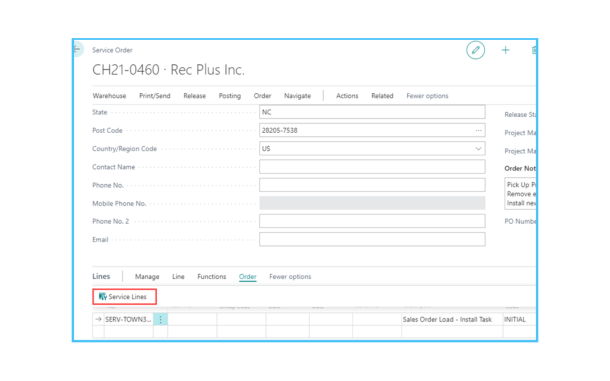Open the Posting menu
Viewport: 610px width, 381px height.
point(230,96)
